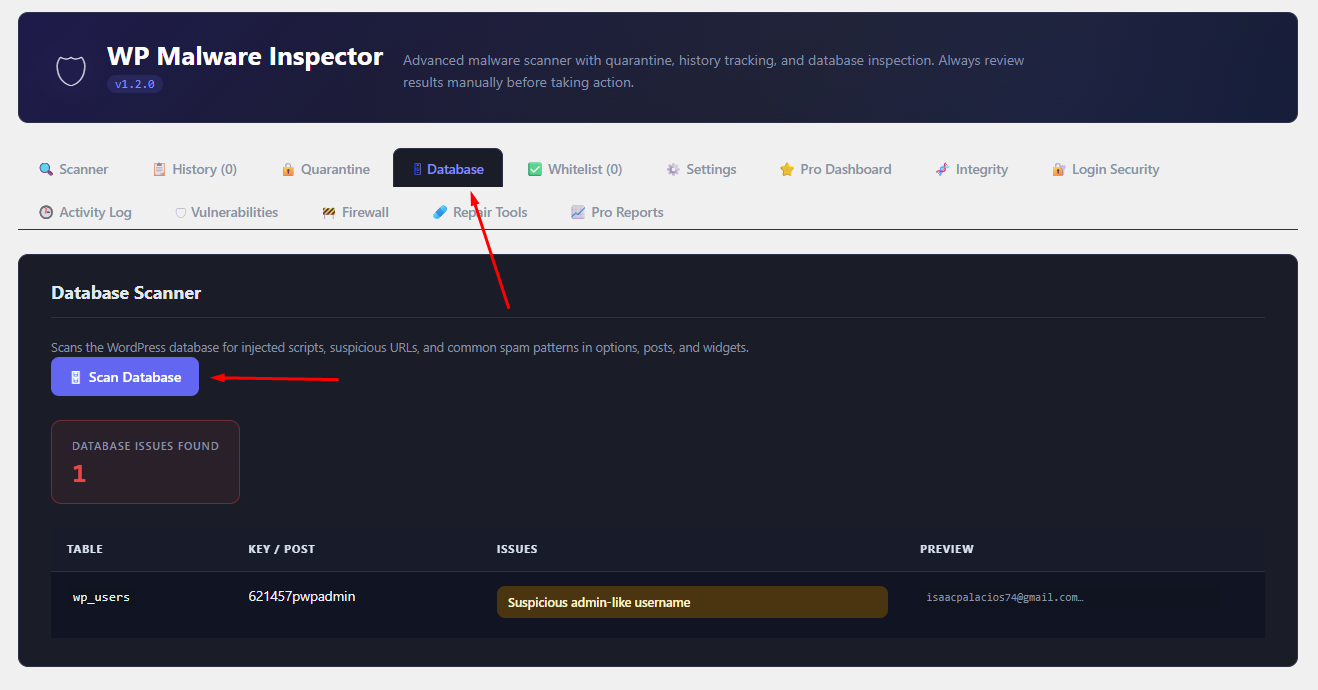Click the star icon on Pro Dashboard tab

coord(787,169)
